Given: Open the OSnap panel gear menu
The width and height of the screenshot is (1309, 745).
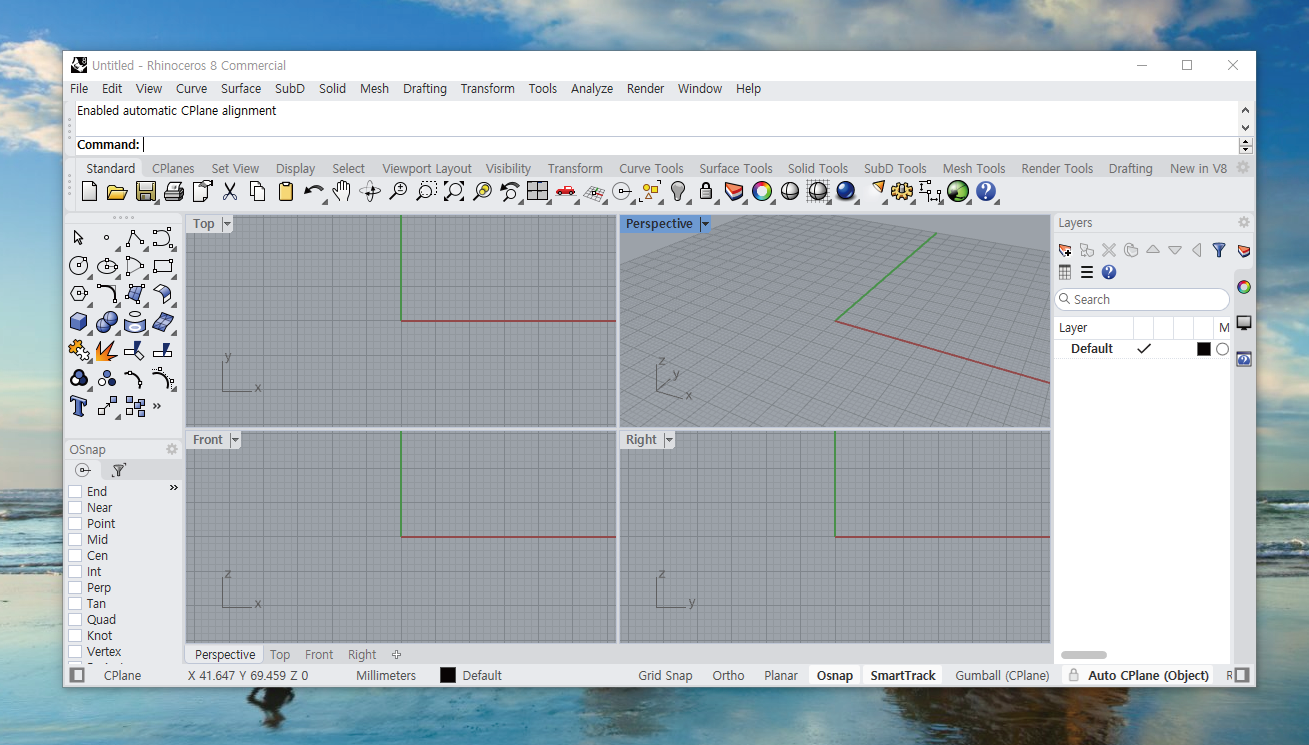Looking at the screenshot, I should [x=172, y=449].
